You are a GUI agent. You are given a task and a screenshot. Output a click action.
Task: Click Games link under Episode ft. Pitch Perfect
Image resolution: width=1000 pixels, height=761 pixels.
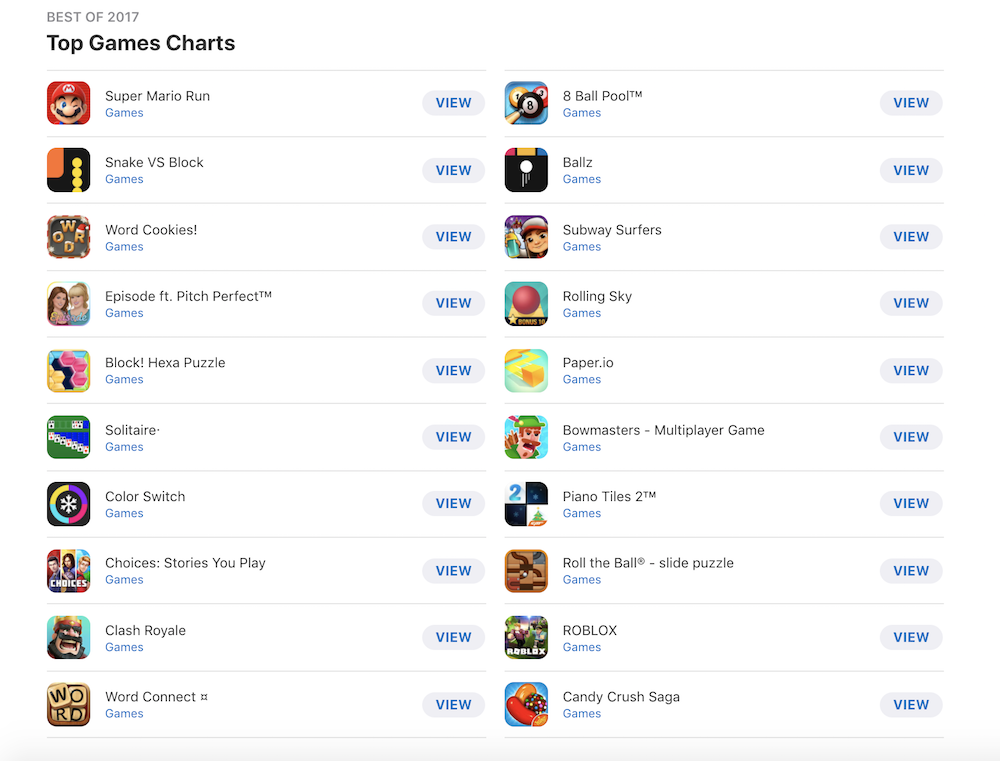click(124, 313)
